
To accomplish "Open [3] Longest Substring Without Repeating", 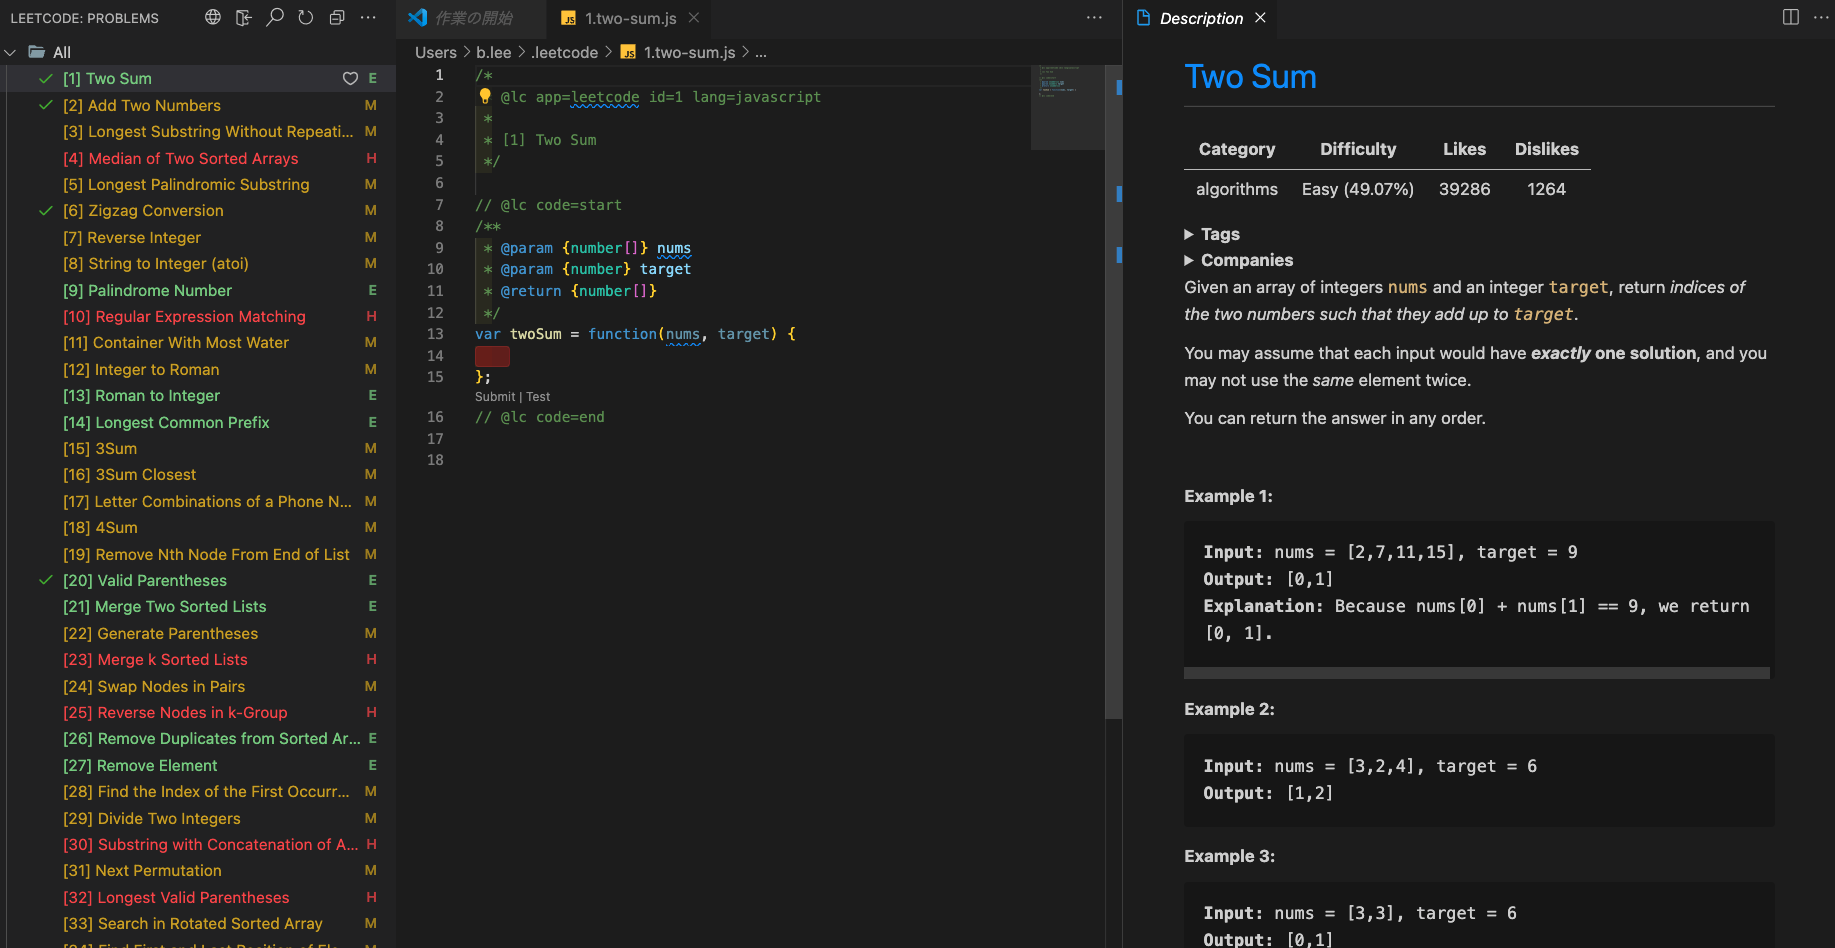I will pos(200,132).
